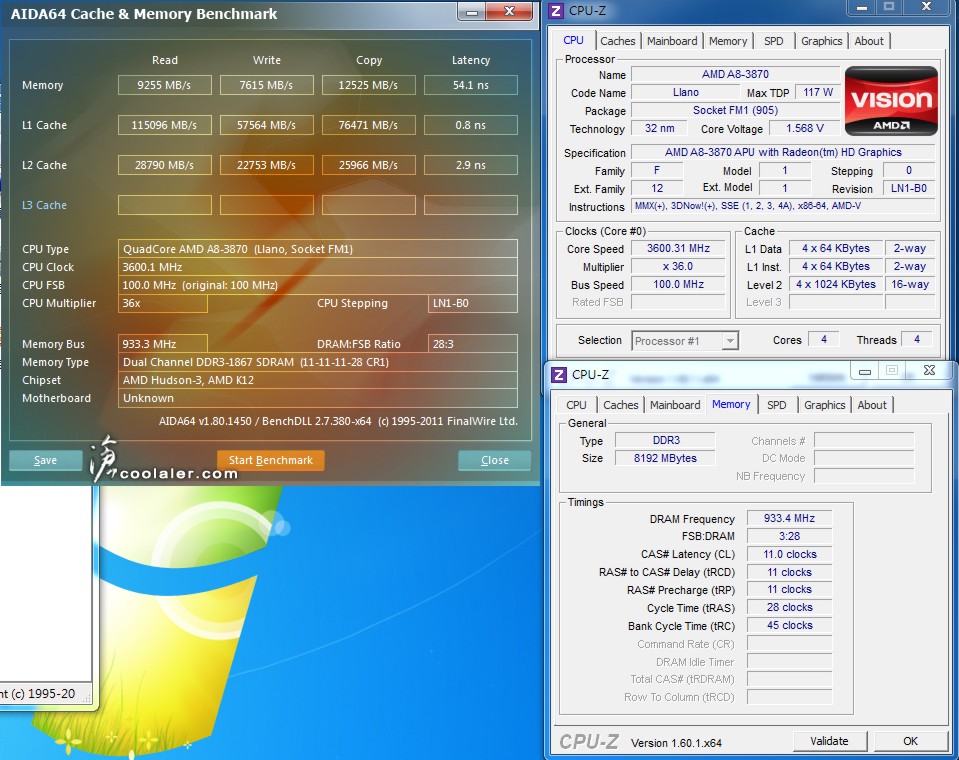The width and height of the screenshot is (959, 760).
Task: Open Mainboard tab in top CPU-Z window
Action: 672,41
